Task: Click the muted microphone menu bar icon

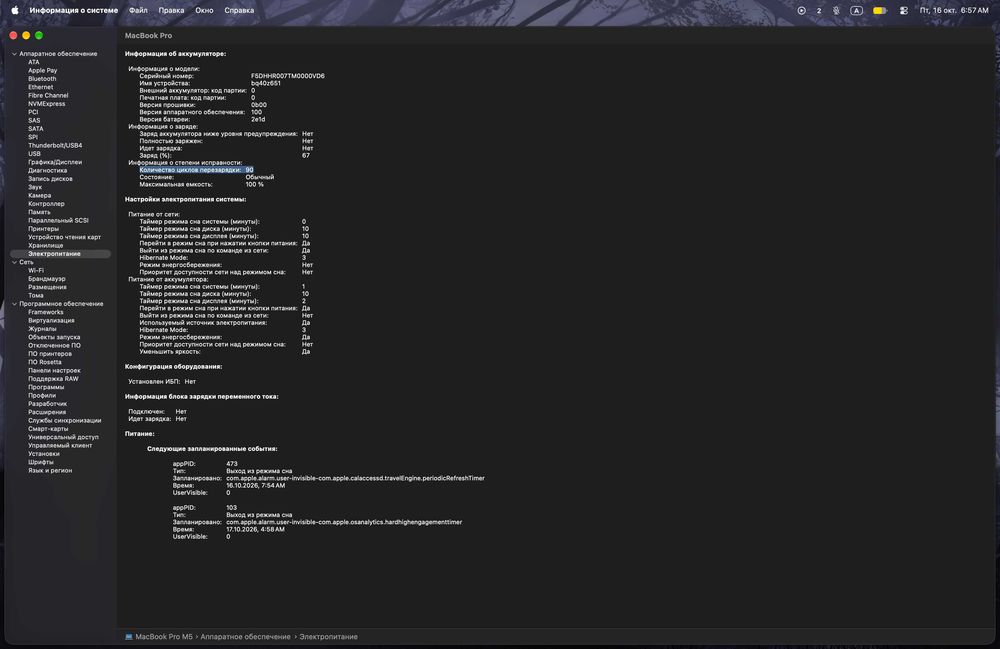Action: tap(836, 10)
